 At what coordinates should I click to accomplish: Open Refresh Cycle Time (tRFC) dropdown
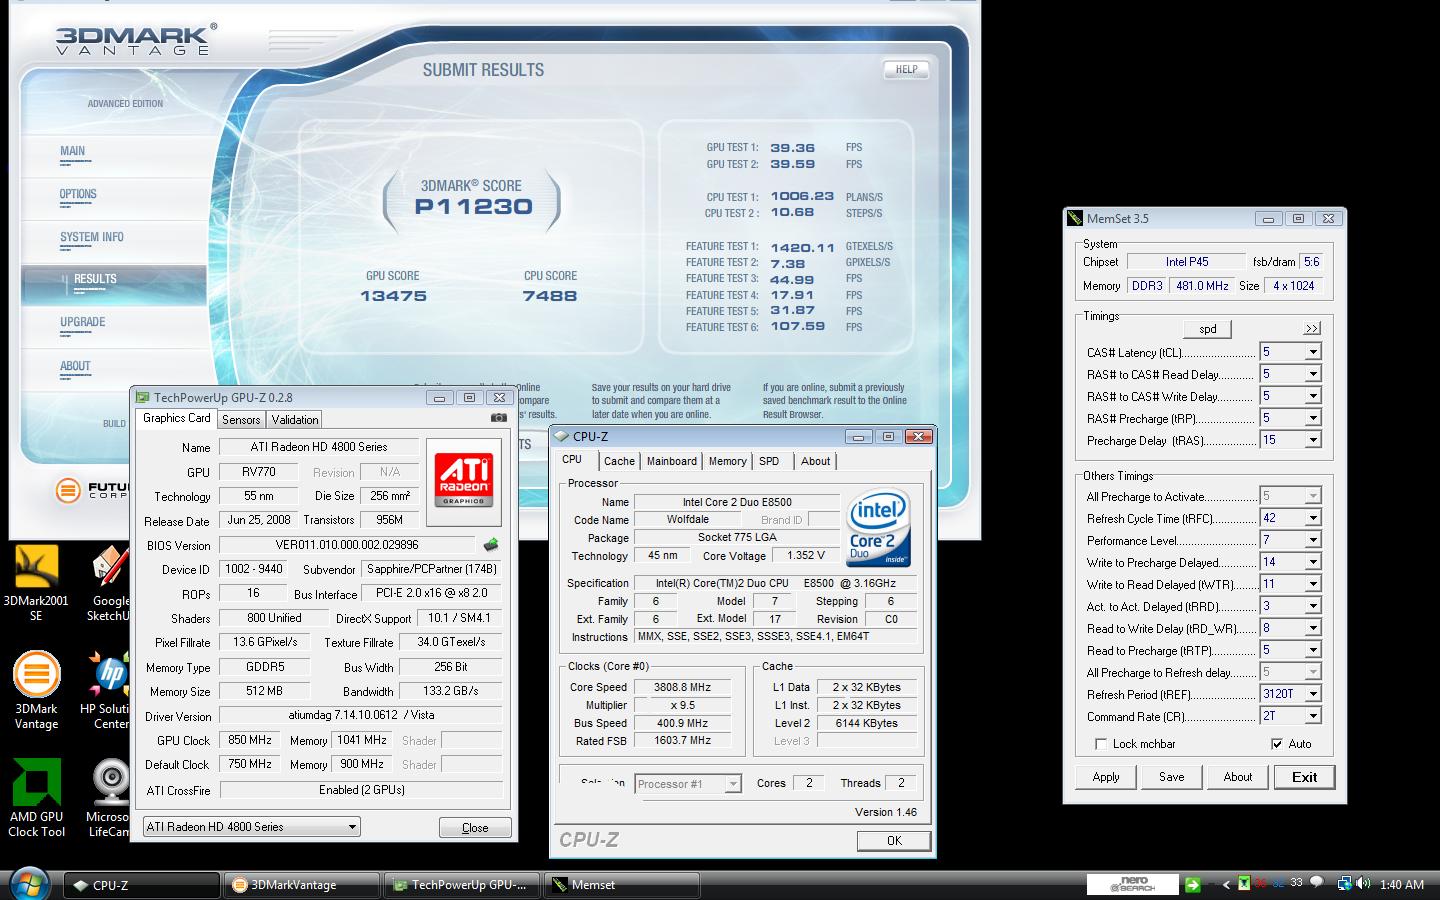pos(1313,518)
